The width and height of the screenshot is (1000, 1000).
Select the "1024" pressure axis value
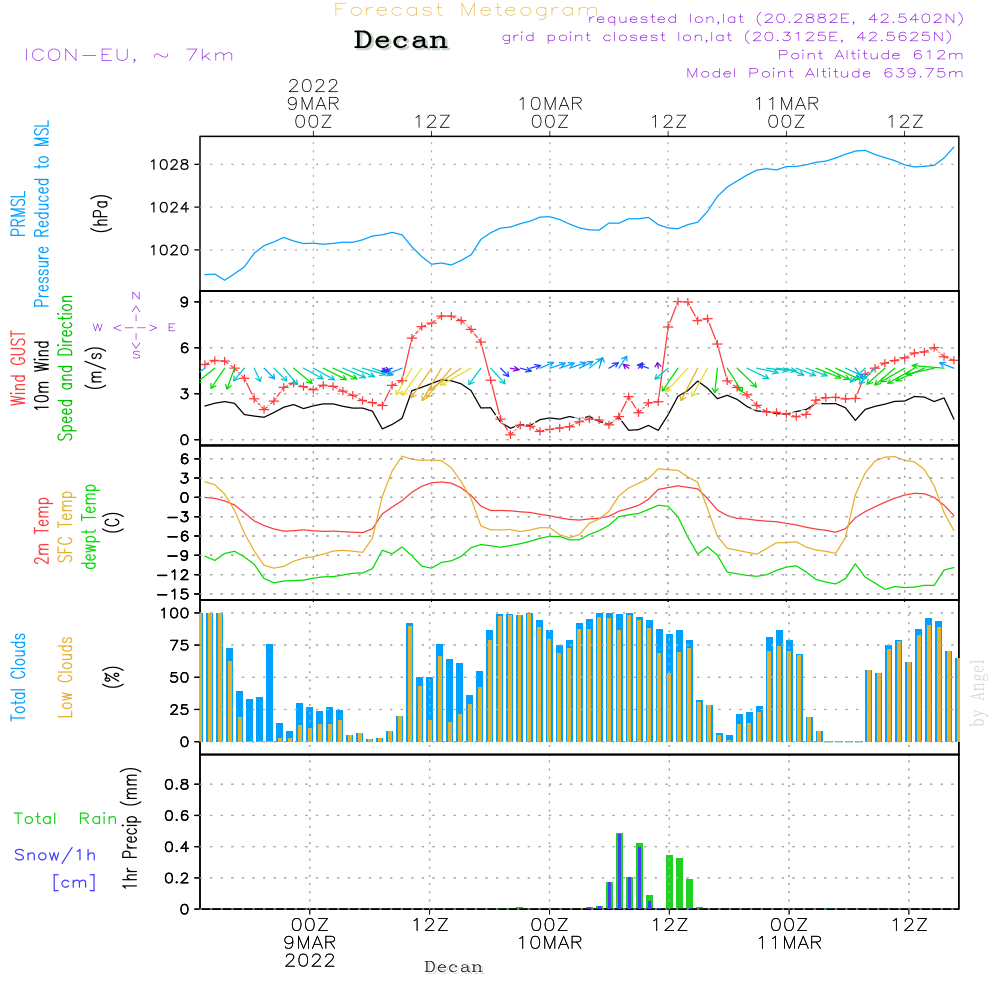[169, 208]
